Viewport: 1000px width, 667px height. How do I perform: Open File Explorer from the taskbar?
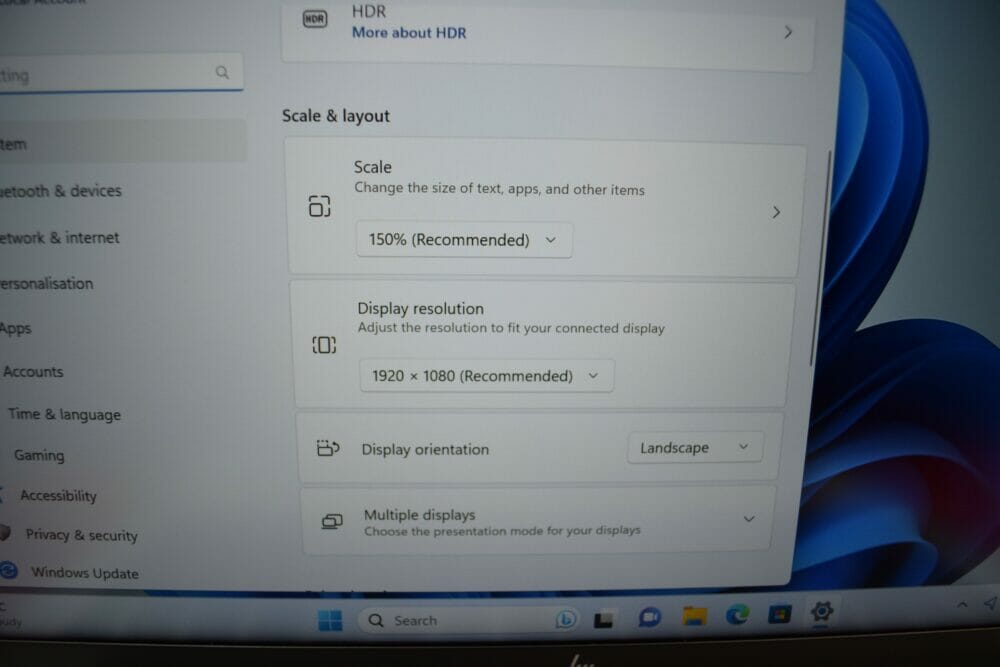695,616
